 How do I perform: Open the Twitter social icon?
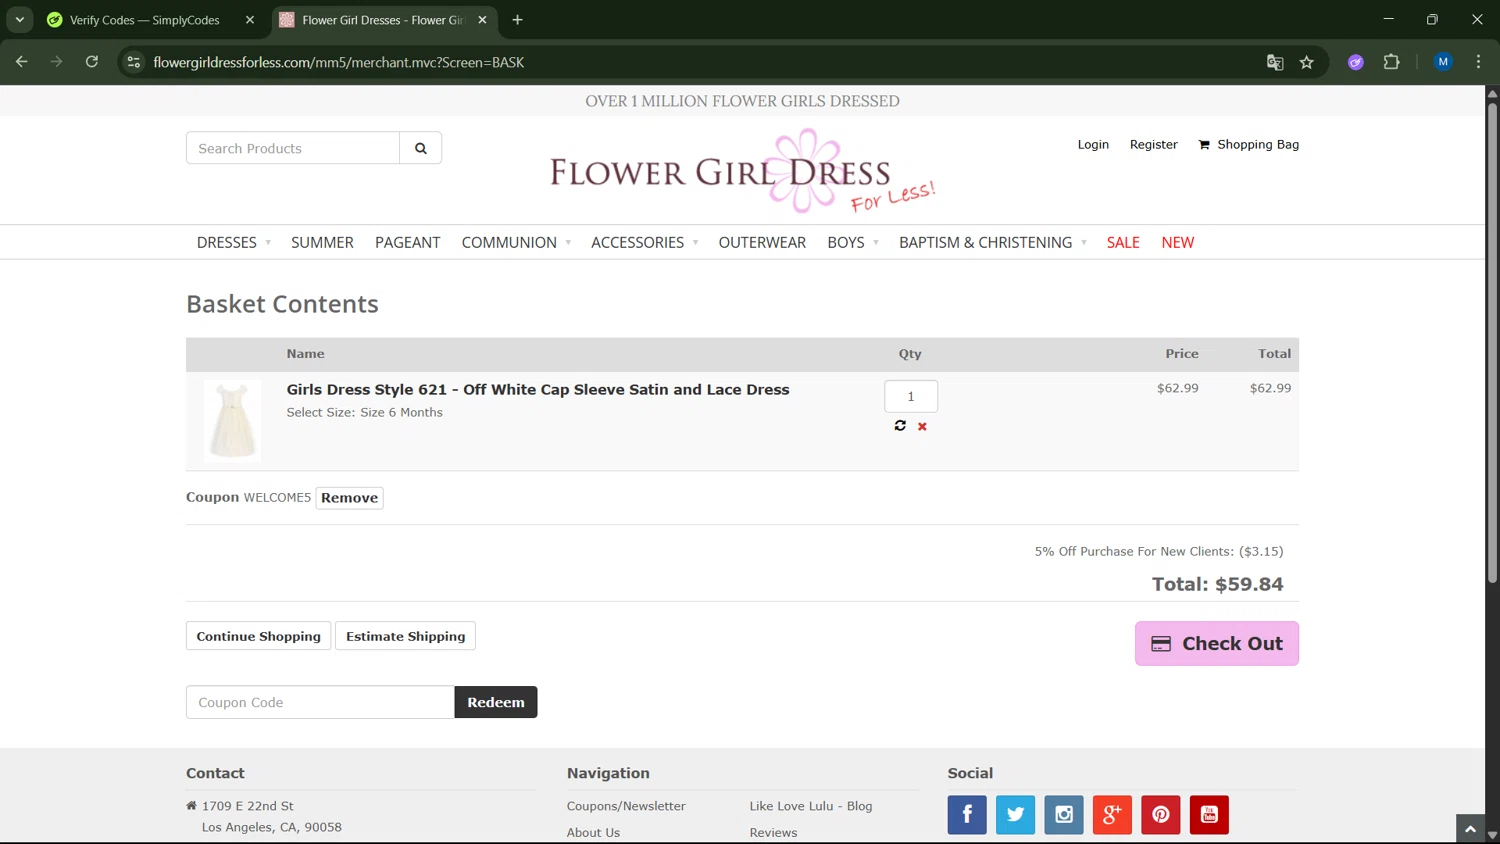point(1015,814)
